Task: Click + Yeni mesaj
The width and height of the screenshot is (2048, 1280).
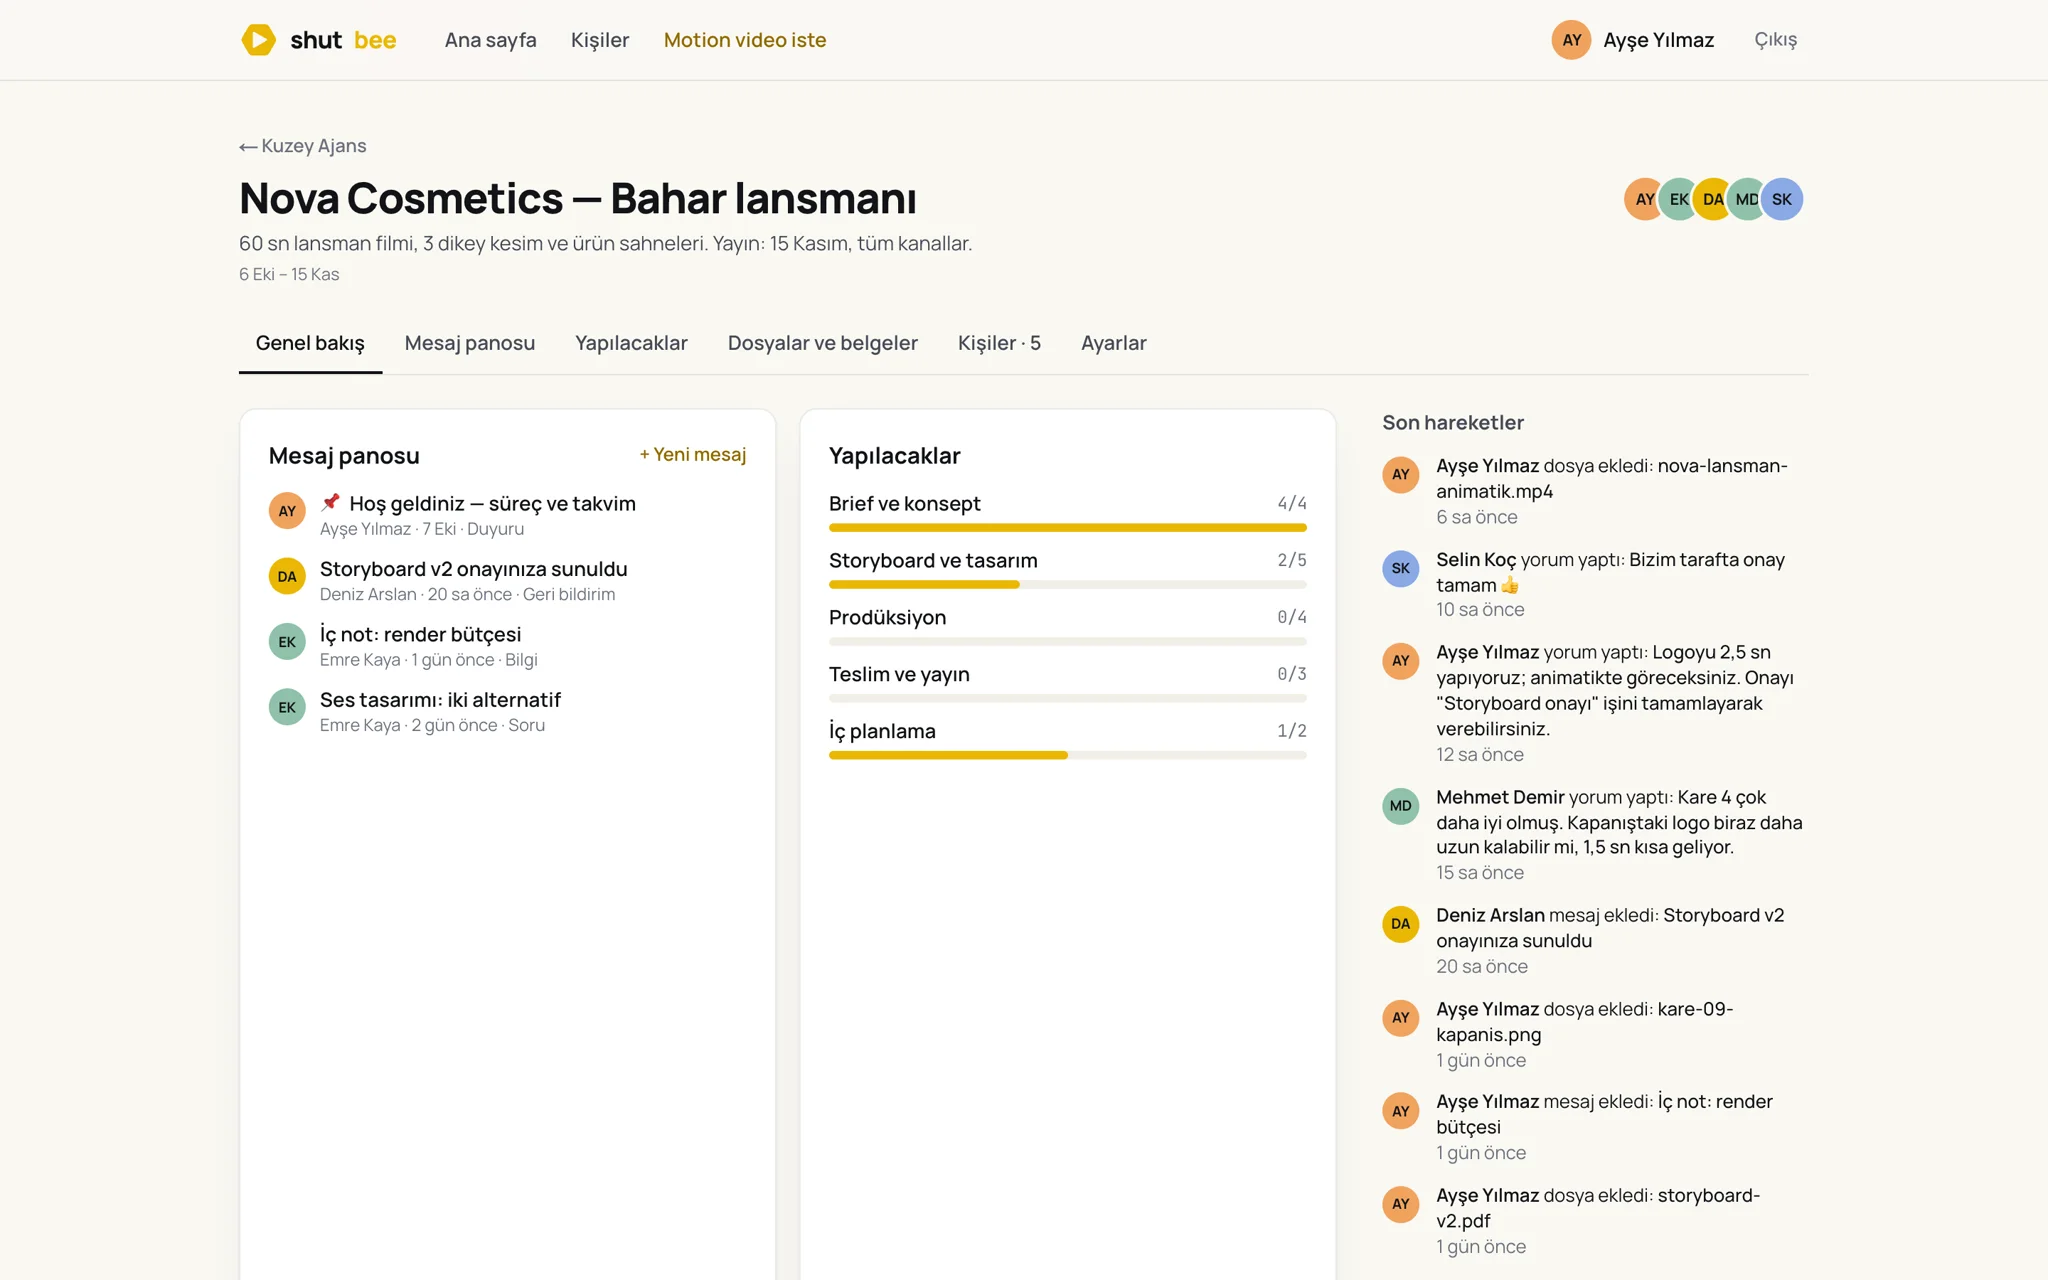Action: [x=693, y=455]
